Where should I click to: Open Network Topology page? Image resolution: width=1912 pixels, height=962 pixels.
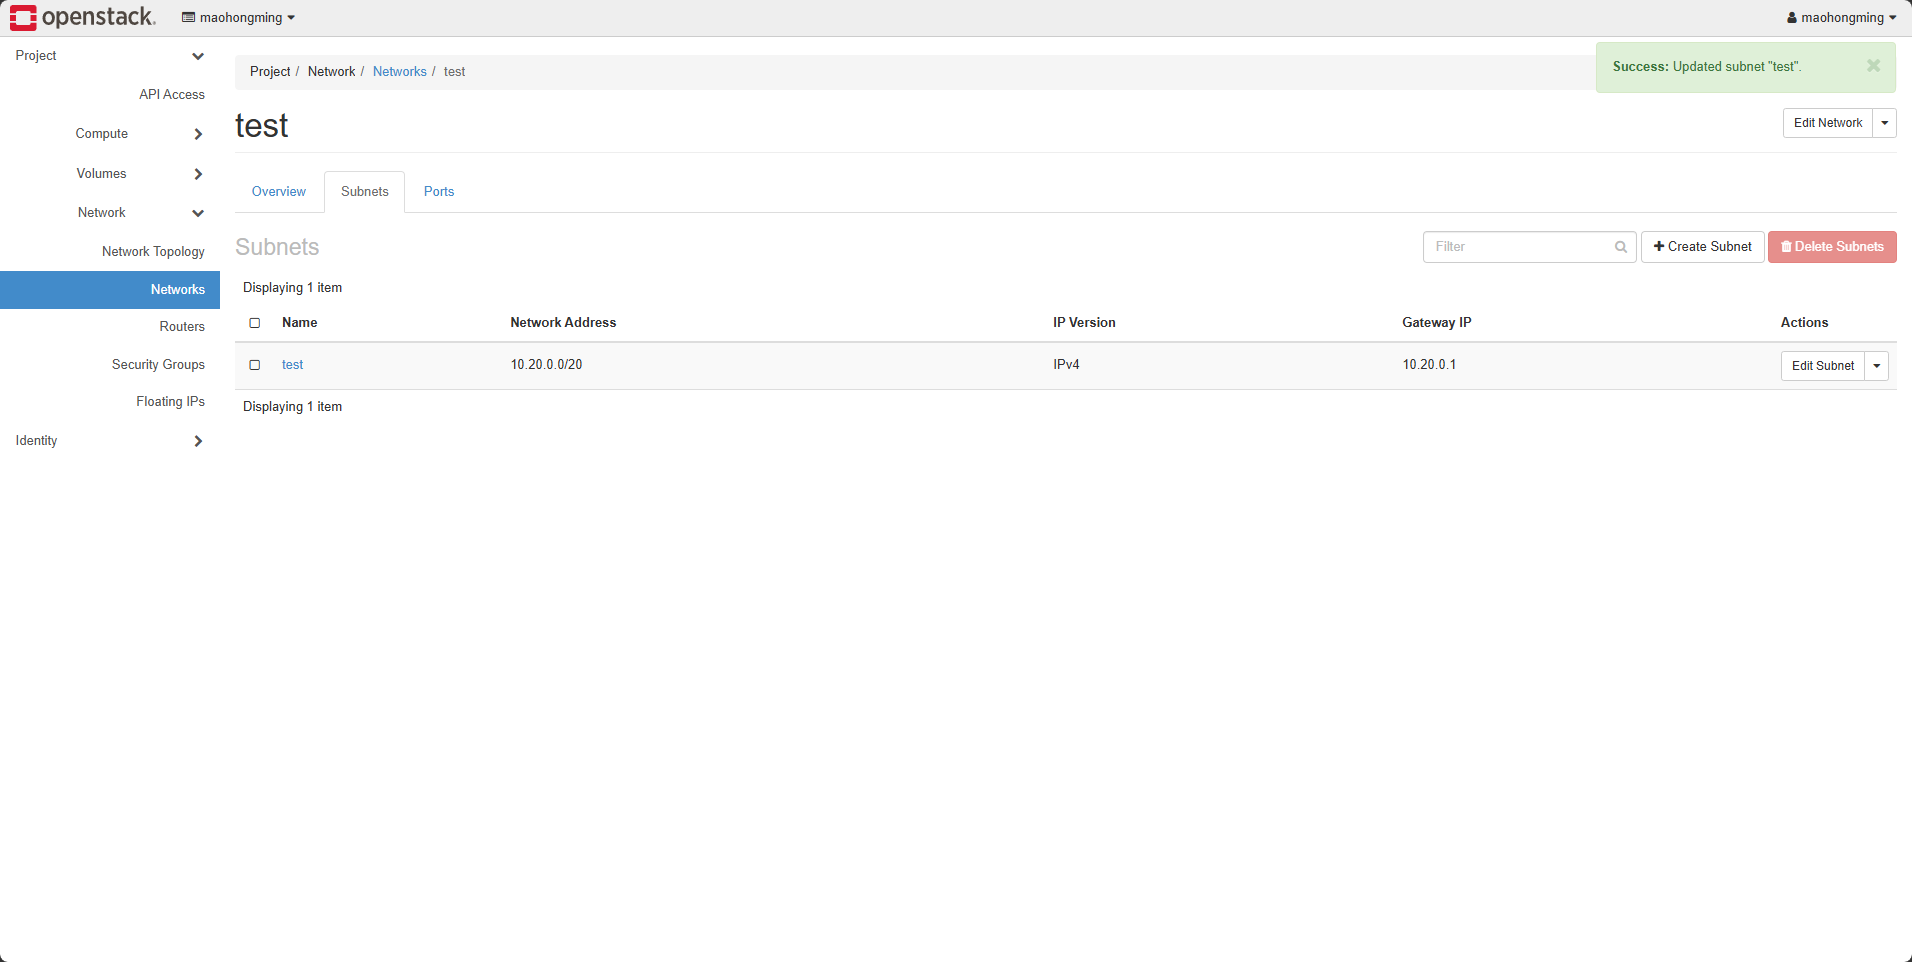click(x=153, y=252)
